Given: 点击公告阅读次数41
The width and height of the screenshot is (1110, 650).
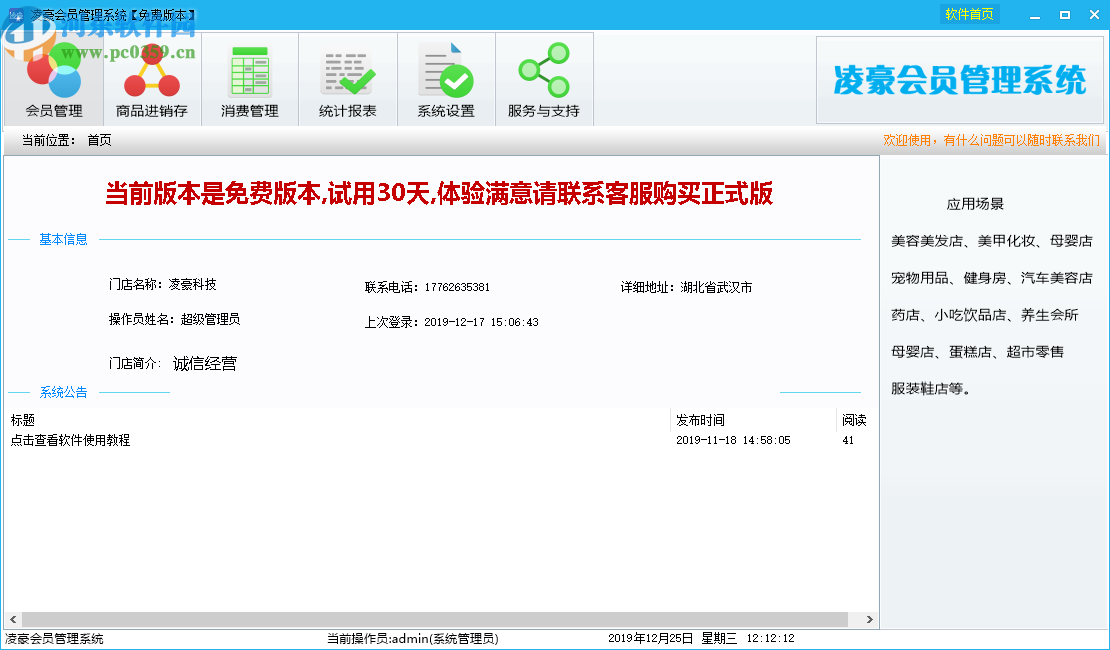Looking at the screenshot, I should (x=848, y=440).
